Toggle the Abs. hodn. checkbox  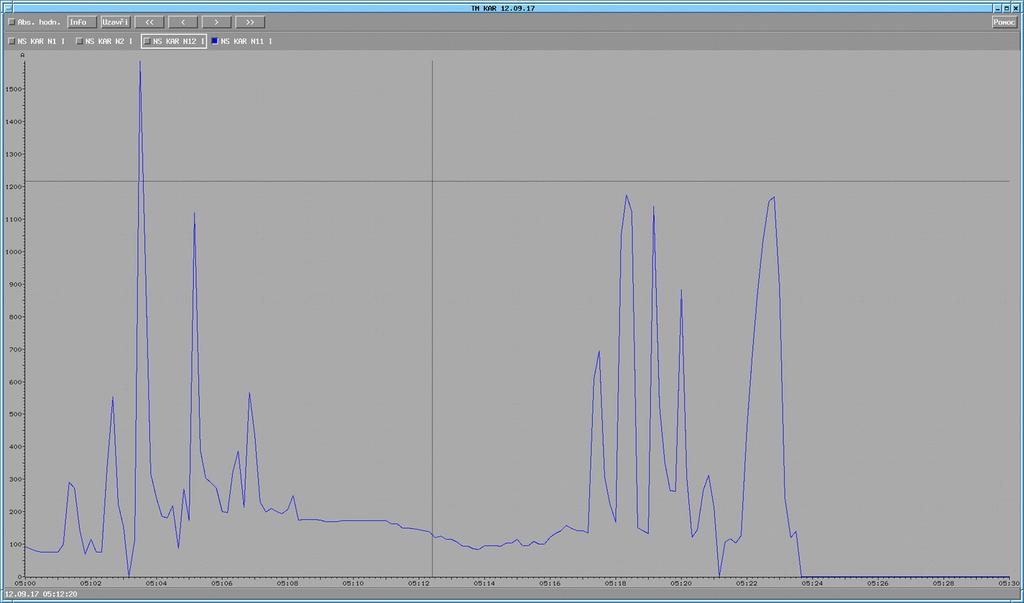click(11, 22)
